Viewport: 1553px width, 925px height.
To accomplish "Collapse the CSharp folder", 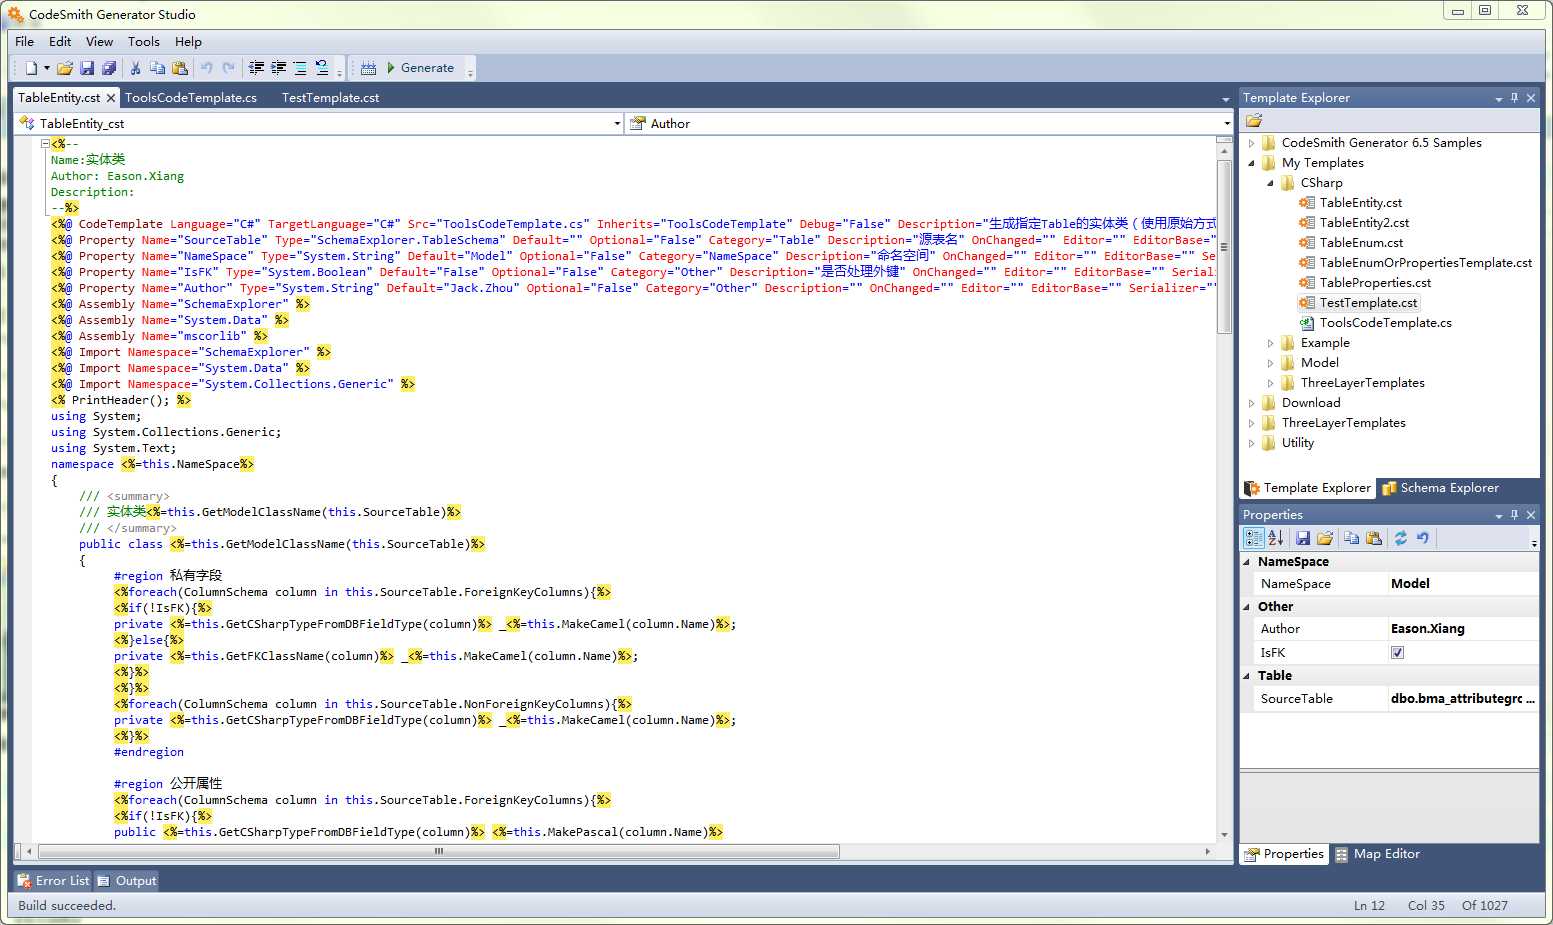I will (1270, 183).
